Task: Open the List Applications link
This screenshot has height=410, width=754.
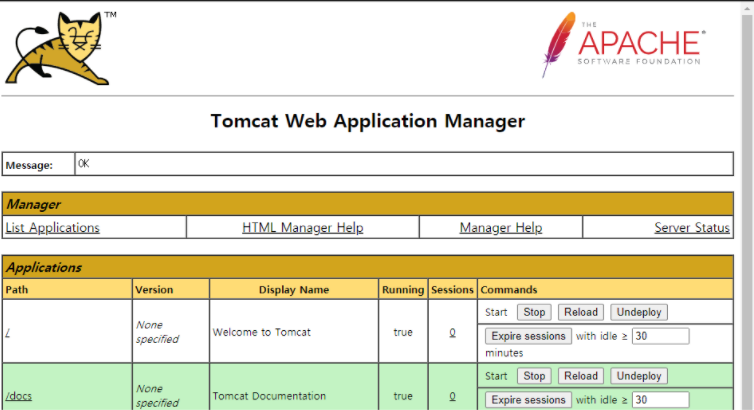Action: 52,227
